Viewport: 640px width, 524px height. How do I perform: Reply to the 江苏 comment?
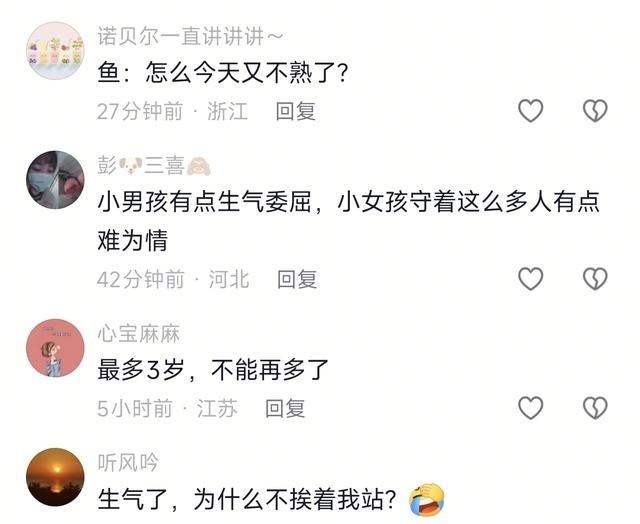pos(285,408)
